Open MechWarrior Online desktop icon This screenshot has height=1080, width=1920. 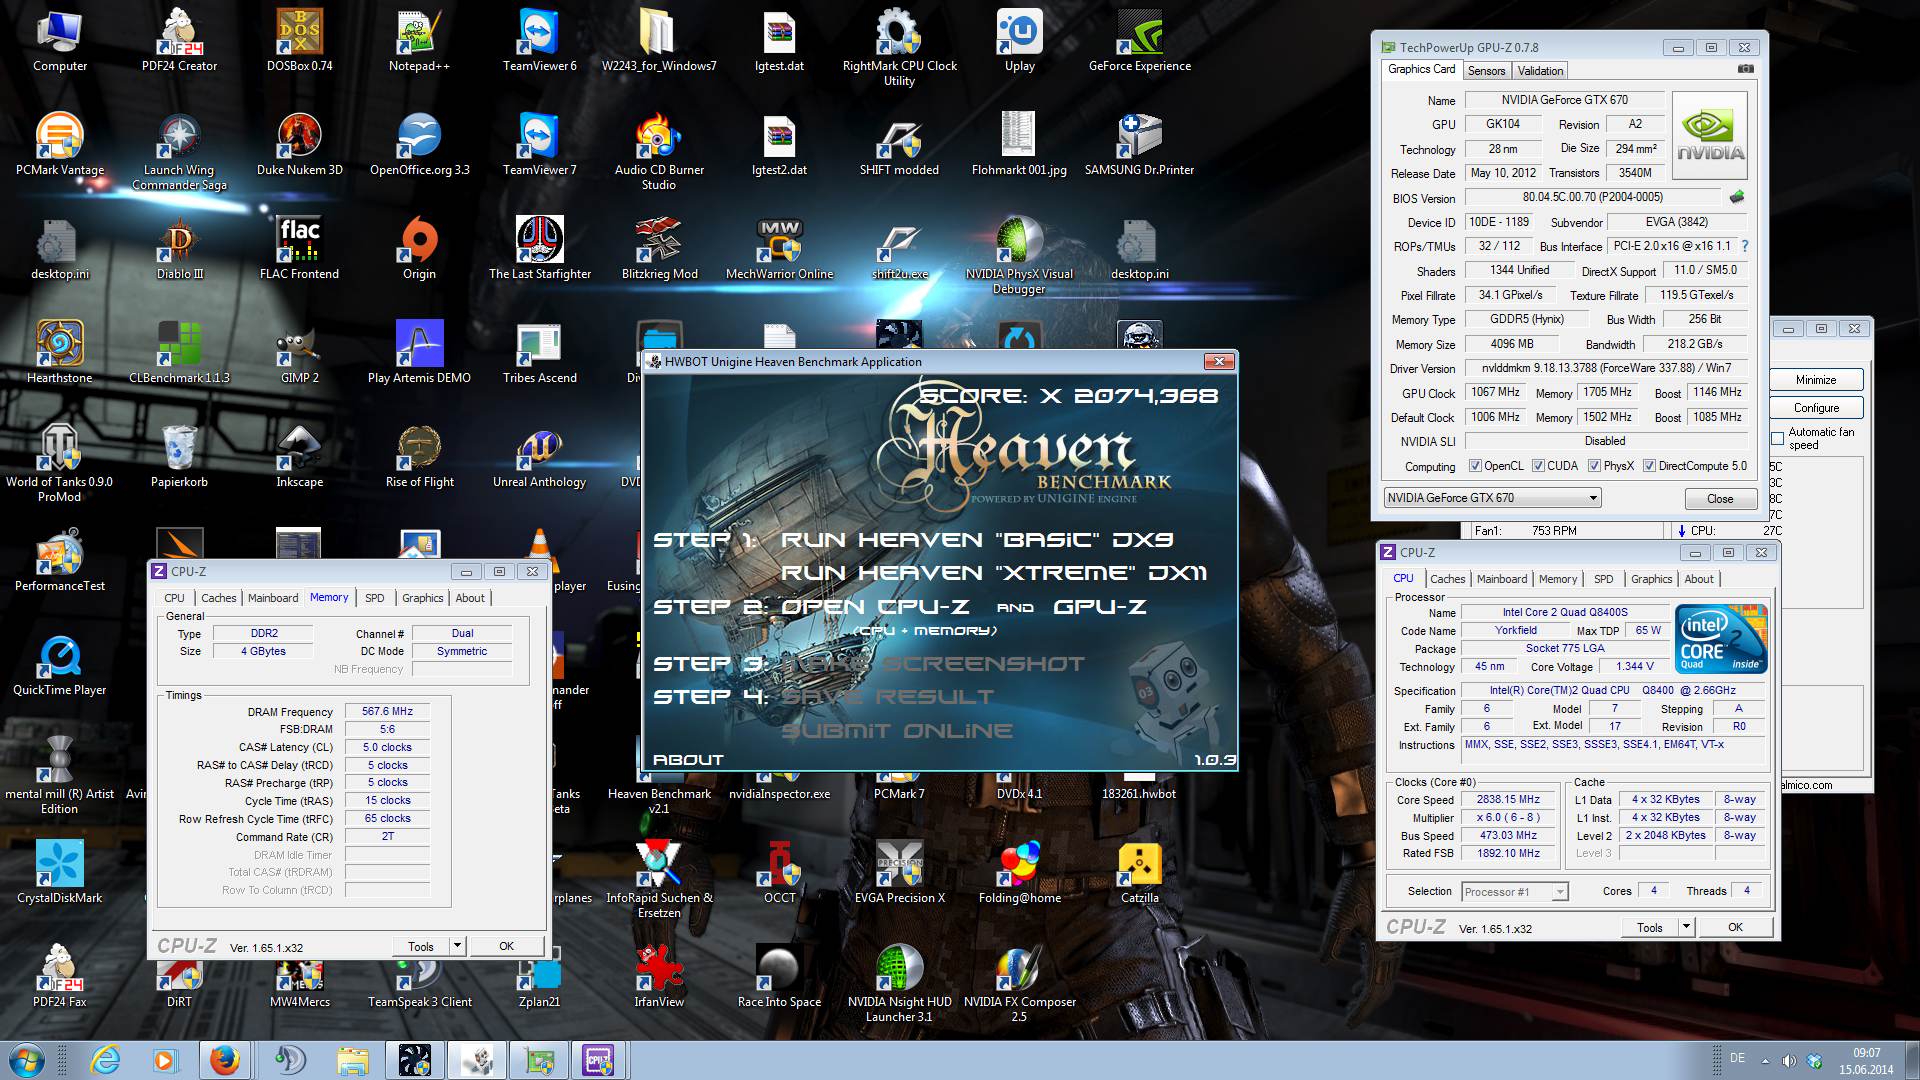click(x=779, y=248)
